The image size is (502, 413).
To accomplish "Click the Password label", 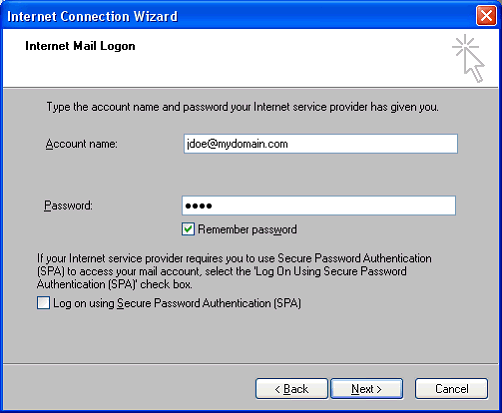I will 68,206.
